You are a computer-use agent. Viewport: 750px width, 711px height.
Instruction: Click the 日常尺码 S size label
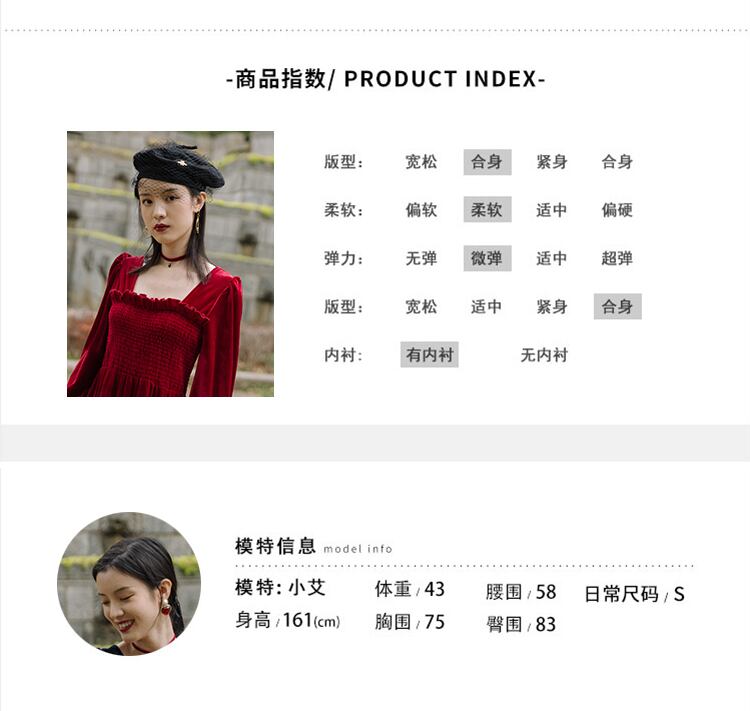tap(635, 594)
